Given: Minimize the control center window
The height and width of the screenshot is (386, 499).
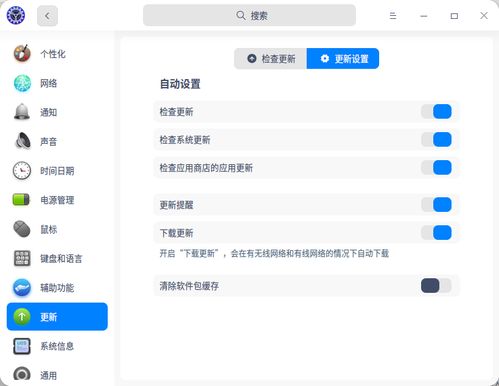Looking at the screenshot, I should (424, 16).
